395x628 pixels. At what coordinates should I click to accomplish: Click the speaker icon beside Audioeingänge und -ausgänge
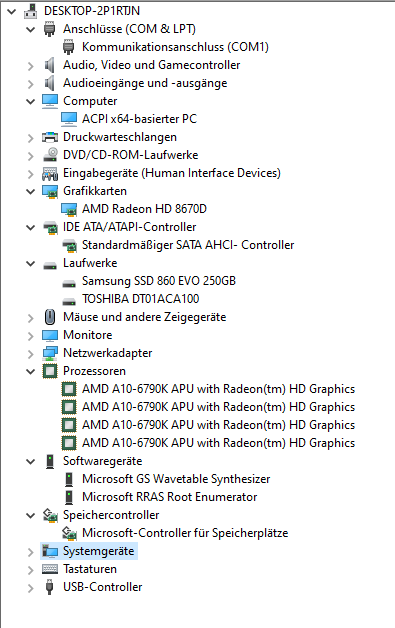click(x=50, y=83)
